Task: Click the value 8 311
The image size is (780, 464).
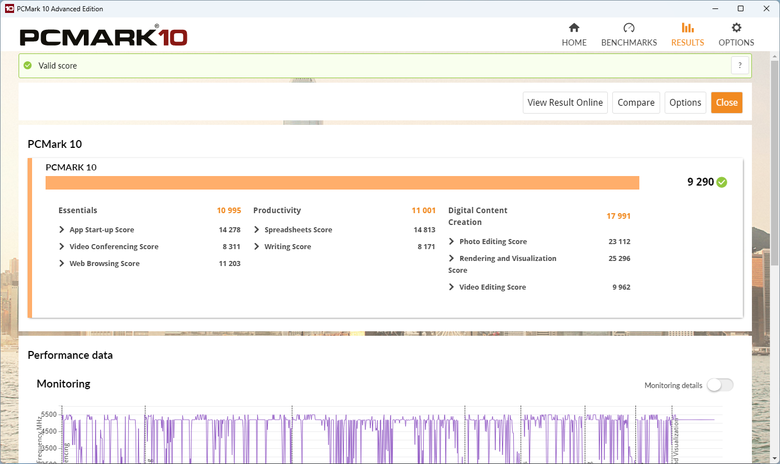Action: (x=231, y=247)
